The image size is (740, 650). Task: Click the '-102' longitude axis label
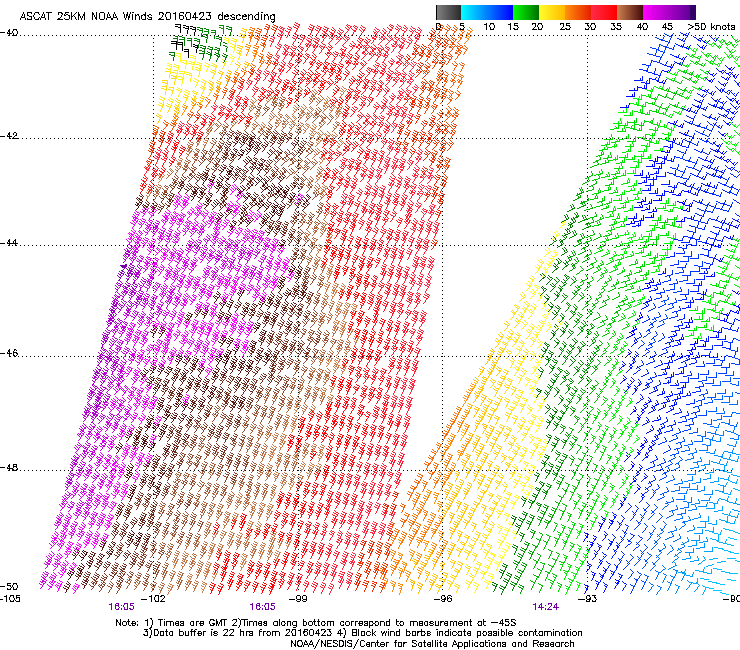154,599
